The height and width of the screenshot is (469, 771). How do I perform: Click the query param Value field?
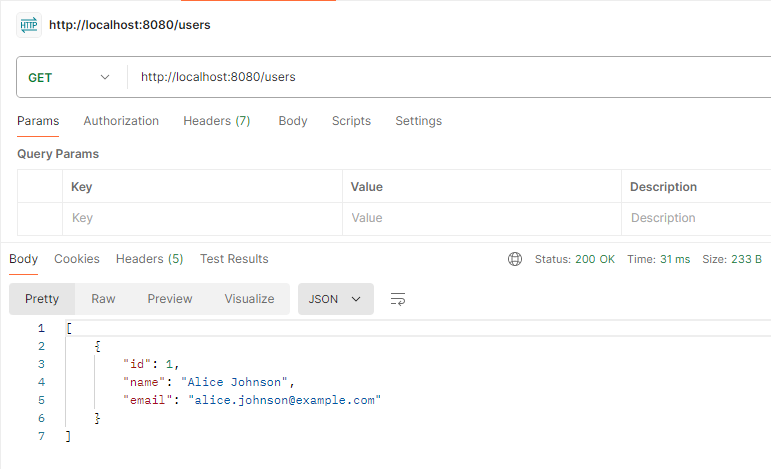click(x=480, y=218)
